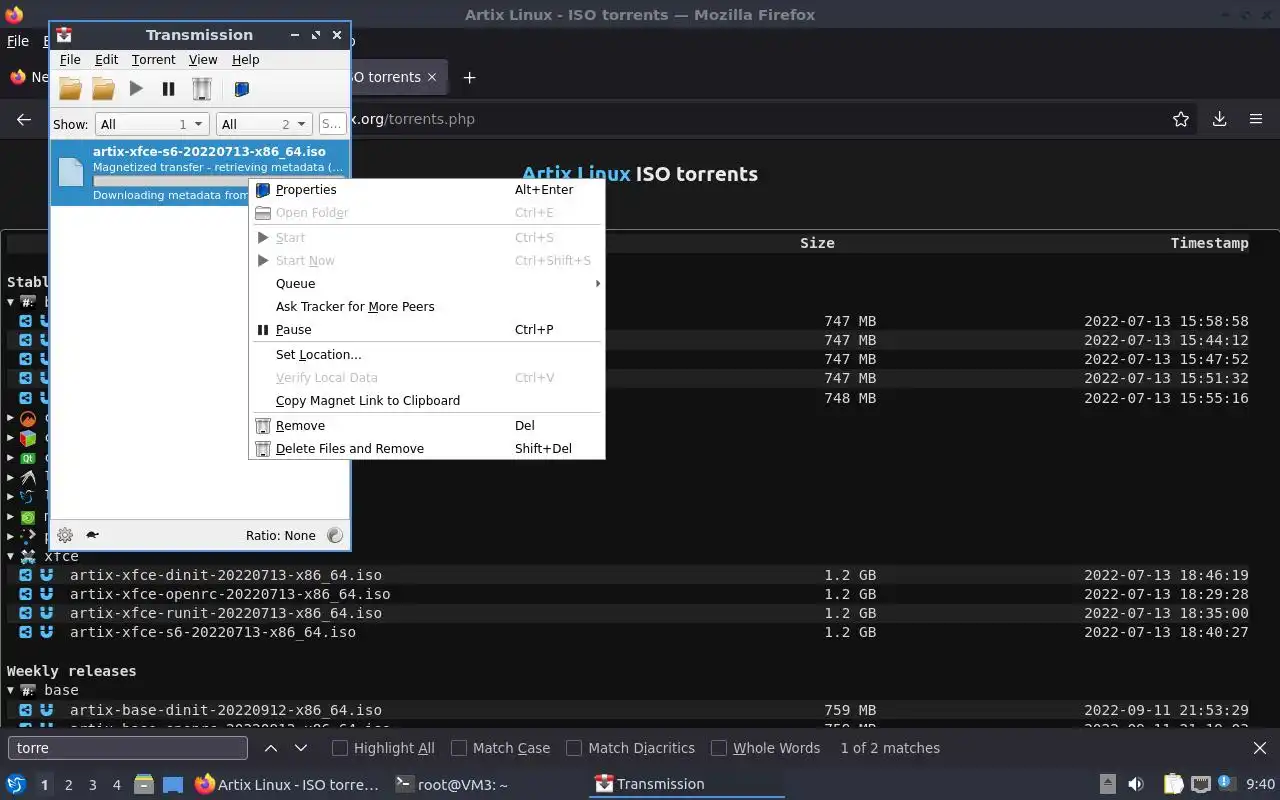Open Transmission Help menu
The height and width of the screenshot is (800, 1280).
(245, 60)
